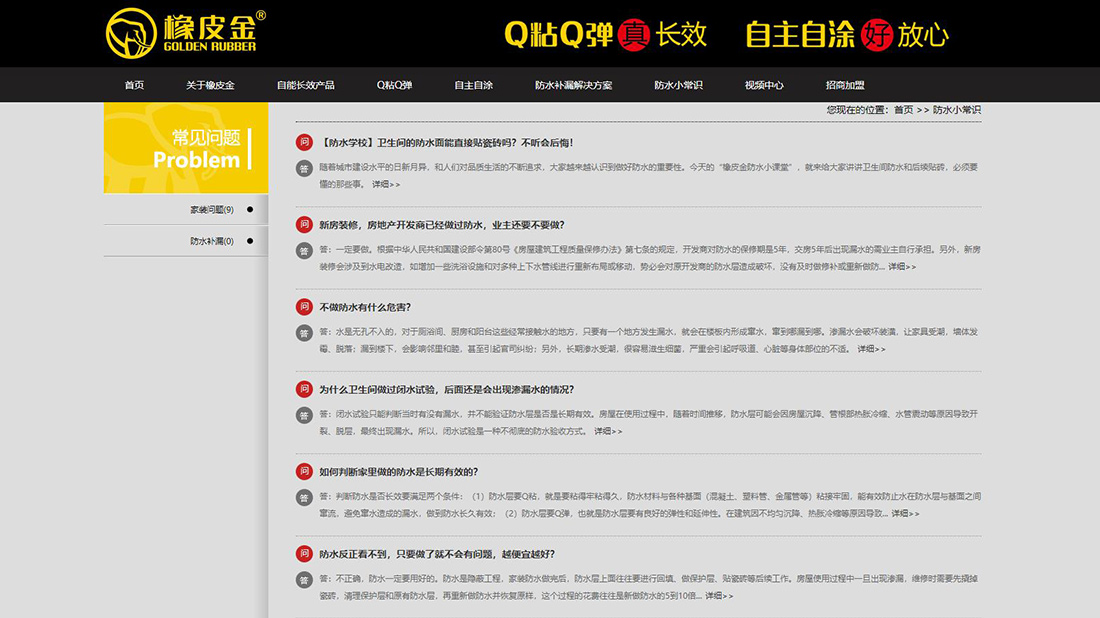This screenshot has width=1100, height=618.
Task: Go to 视频中心 in the navigation bar
Action: pyautogui.click(x=764, y=86)
